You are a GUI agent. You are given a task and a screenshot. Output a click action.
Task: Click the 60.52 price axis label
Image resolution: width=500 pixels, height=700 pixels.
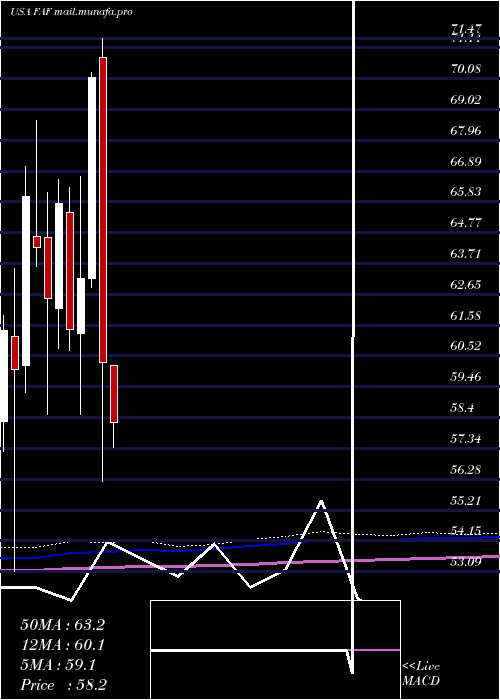tap(466, 346)
